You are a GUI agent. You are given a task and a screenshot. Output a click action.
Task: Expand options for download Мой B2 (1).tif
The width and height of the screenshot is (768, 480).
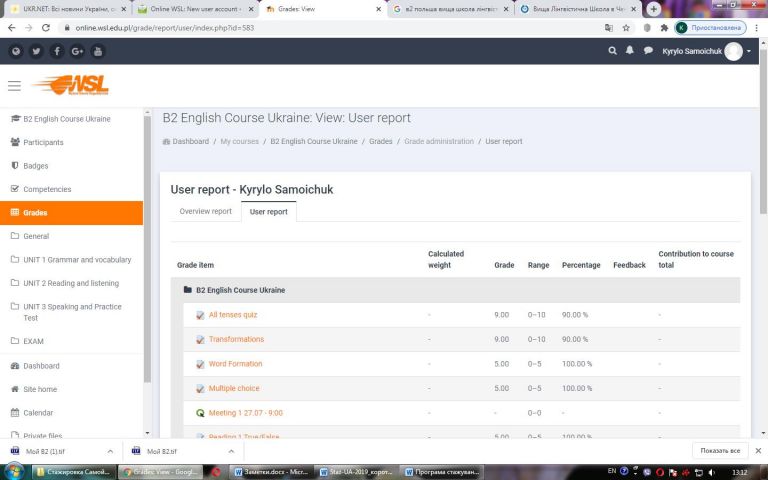click(110, 451)
